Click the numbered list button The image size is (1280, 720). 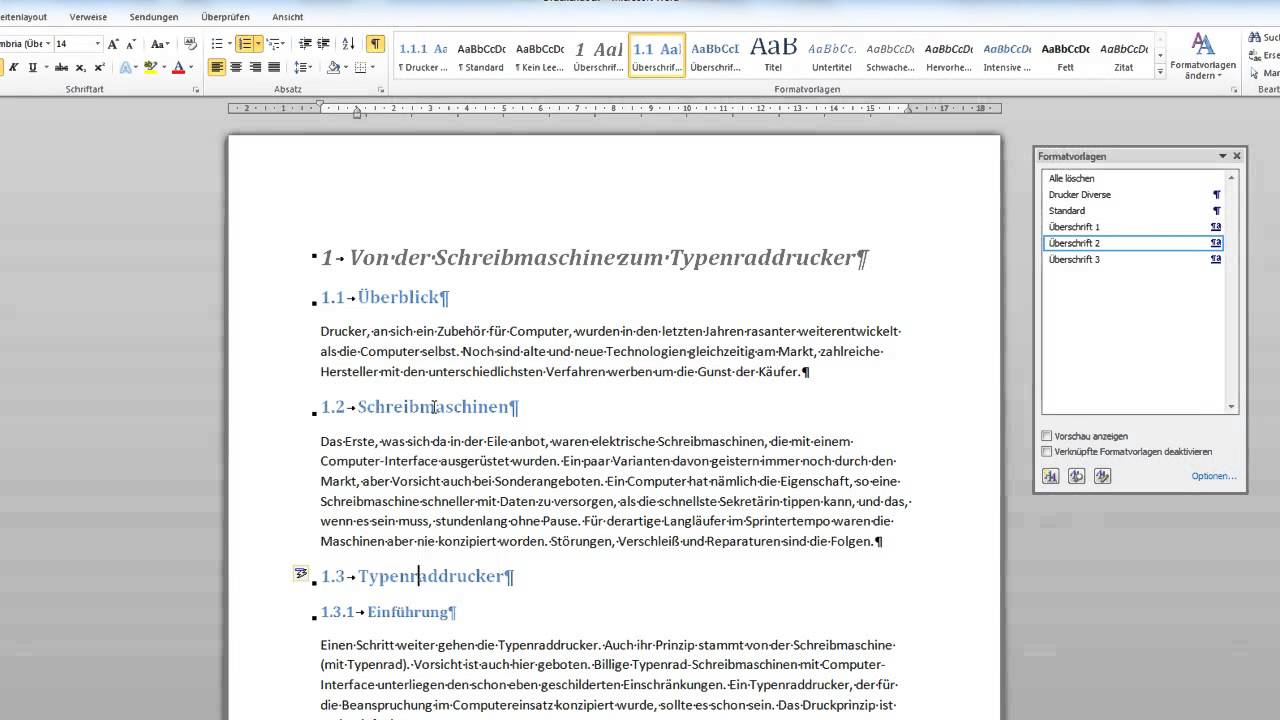pos(245,44)
